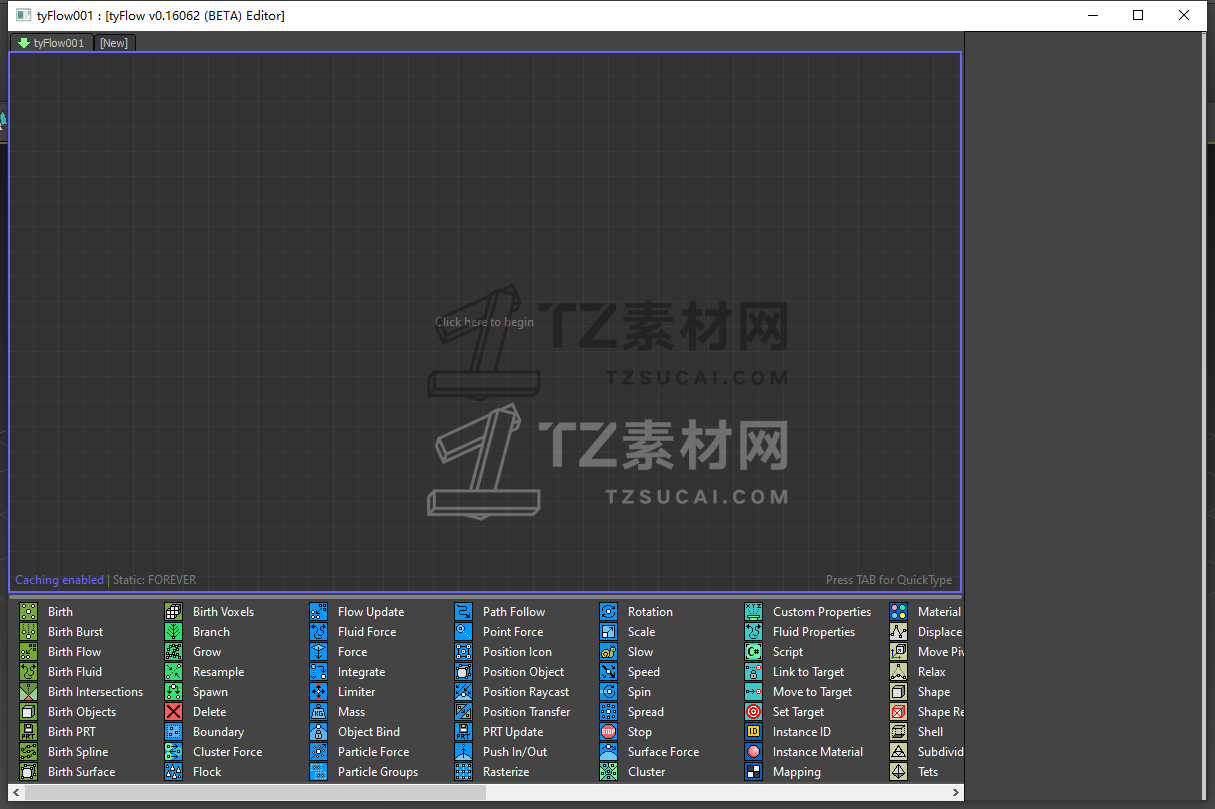1215x809 pixels.
Task: Pick the Move to Target operator icon
Action: coord(753,691)
